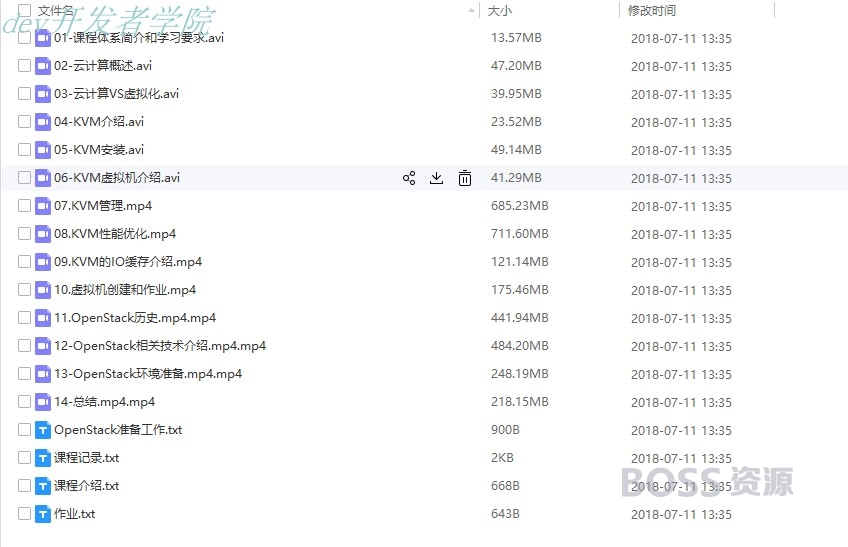The width and height of the screenshot is (848, 547).
Task: Click the video icon of 12-OpenStack相关技术介绍
Action: 43,346
